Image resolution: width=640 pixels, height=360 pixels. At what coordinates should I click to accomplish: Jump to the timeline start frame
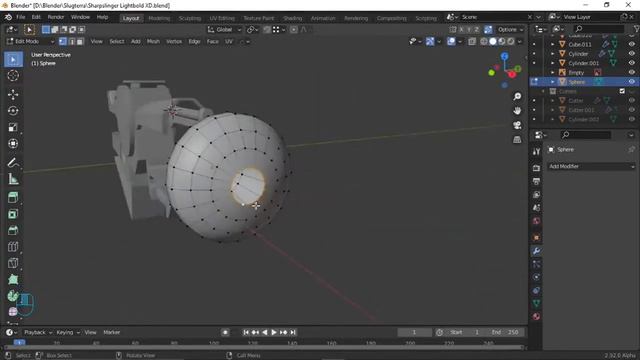(246, 332)
